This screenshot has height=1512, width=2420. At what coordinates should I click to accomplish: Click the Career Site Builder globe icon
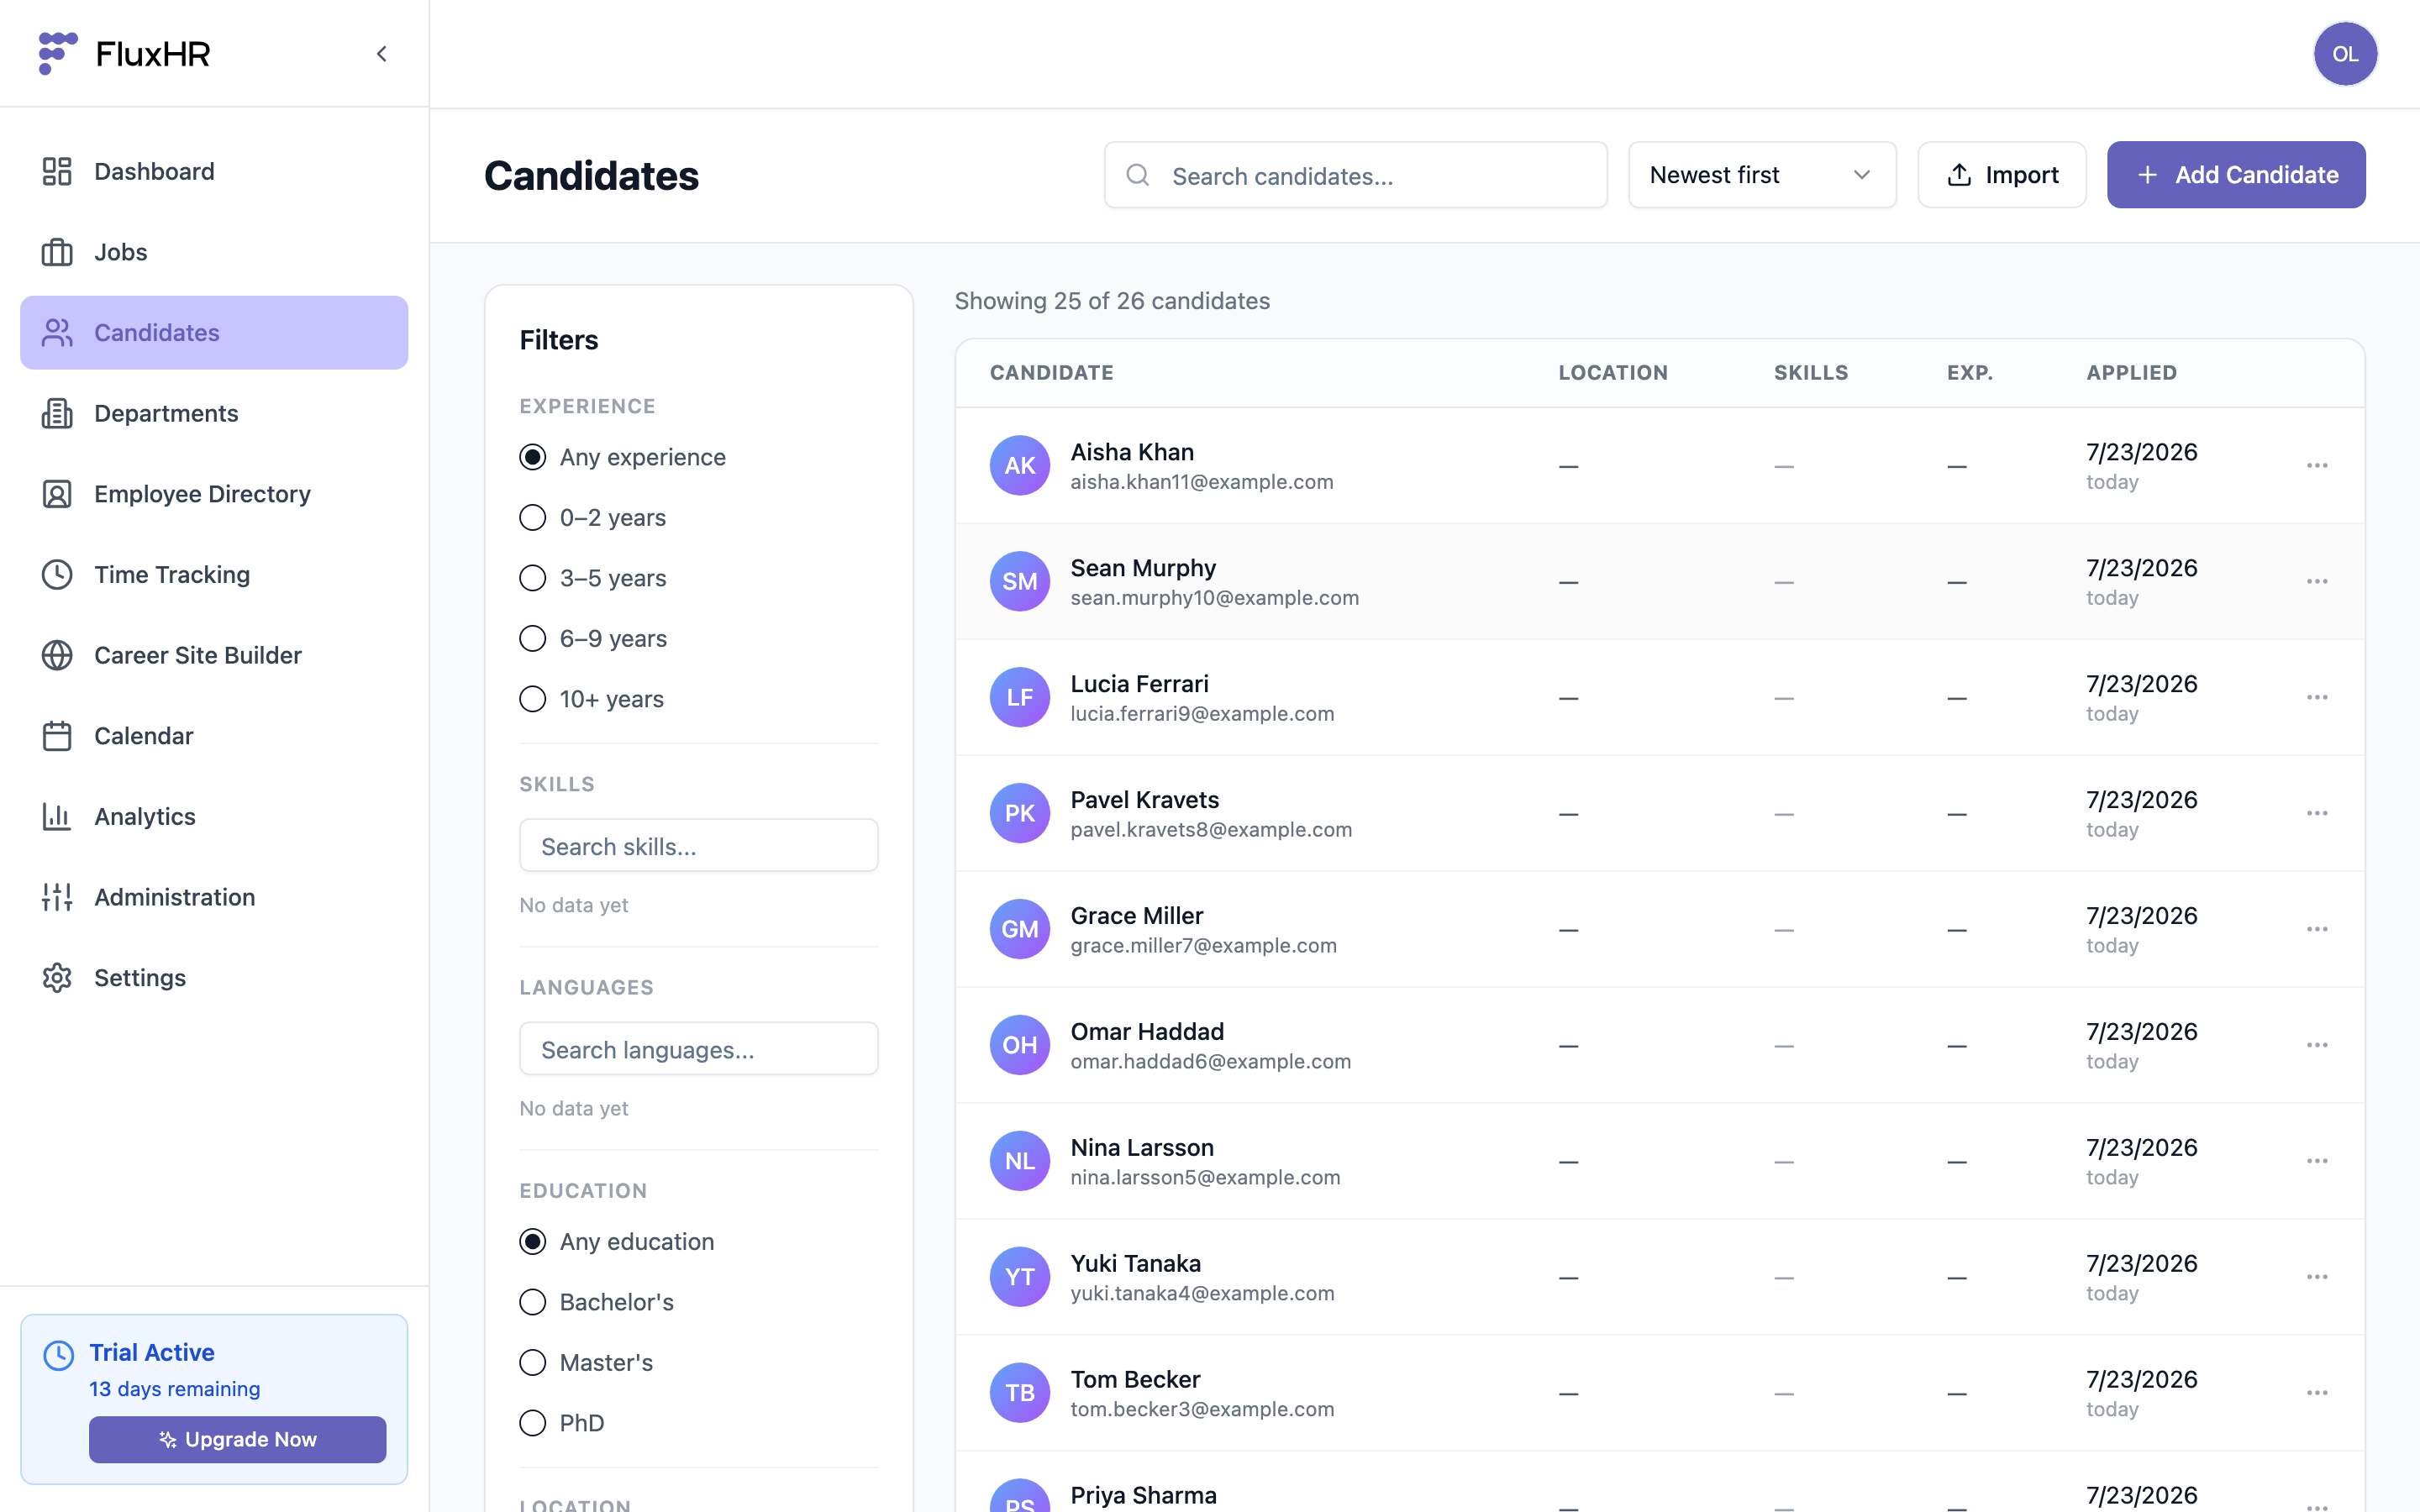click(57, 655)
